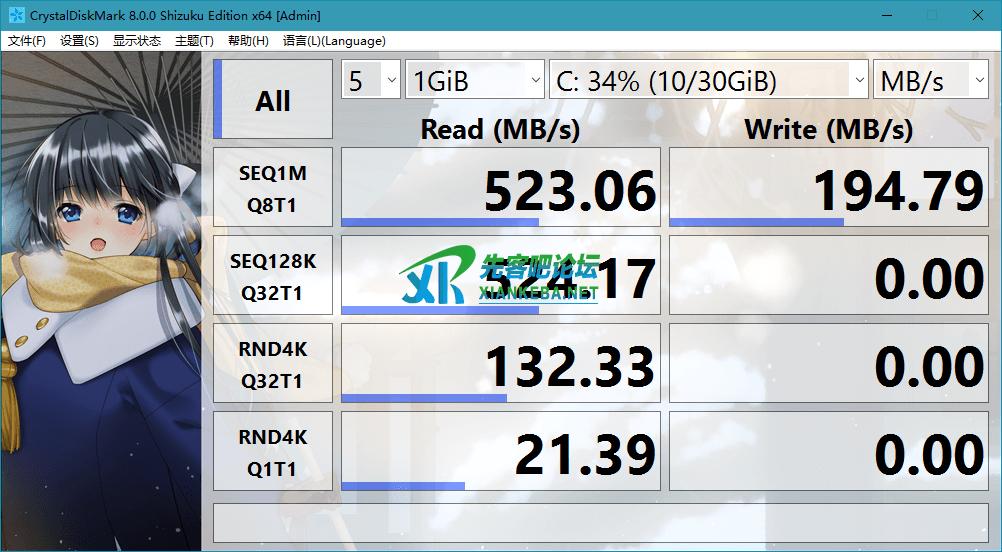1002x552 pixels.
Task: Run the RND4K Q32T1 test
Action: (273, 366)
